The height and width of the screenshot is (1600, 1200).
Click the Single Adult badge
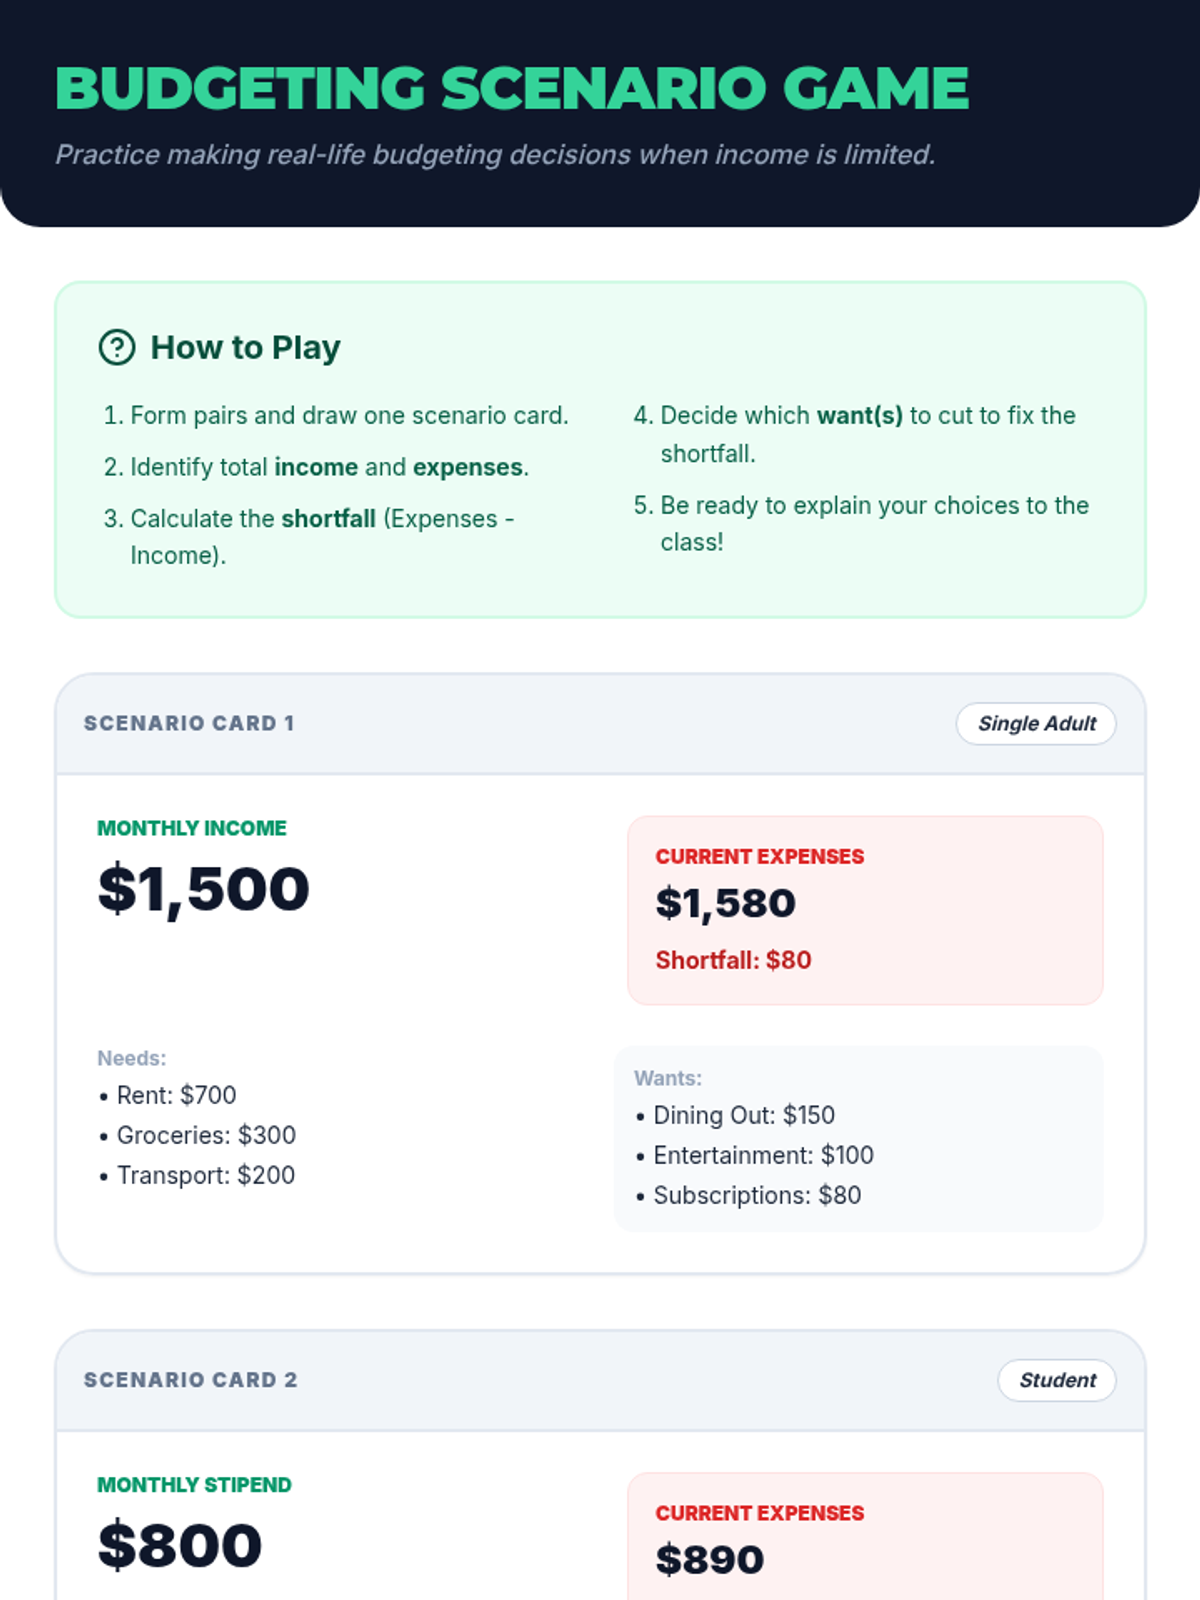pyautogui.click(x=1036, y=724)
